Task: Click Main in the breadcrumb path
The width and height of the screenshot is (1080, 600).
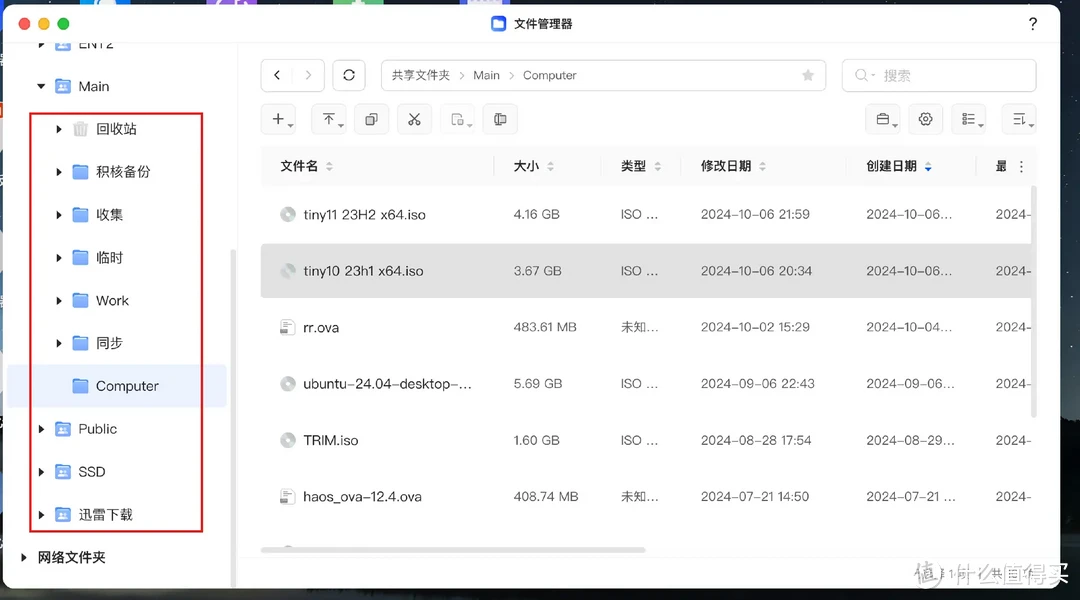Action: [x=486, y=74]
